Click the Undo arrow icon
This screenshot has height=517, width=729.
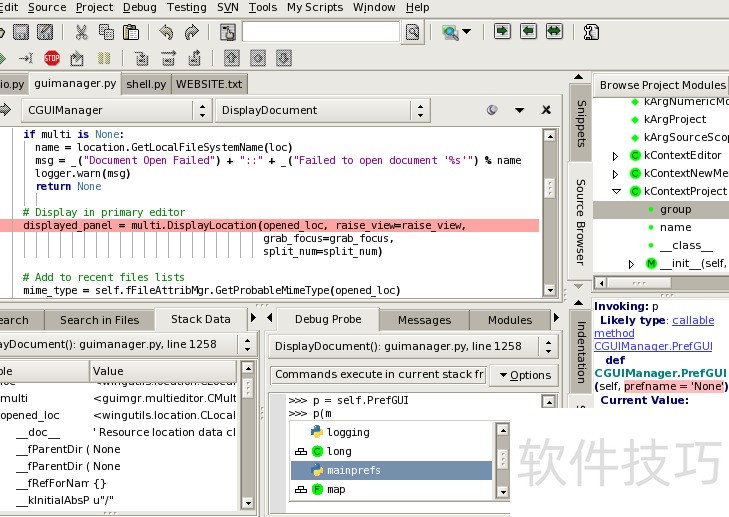tap(167, 32)
